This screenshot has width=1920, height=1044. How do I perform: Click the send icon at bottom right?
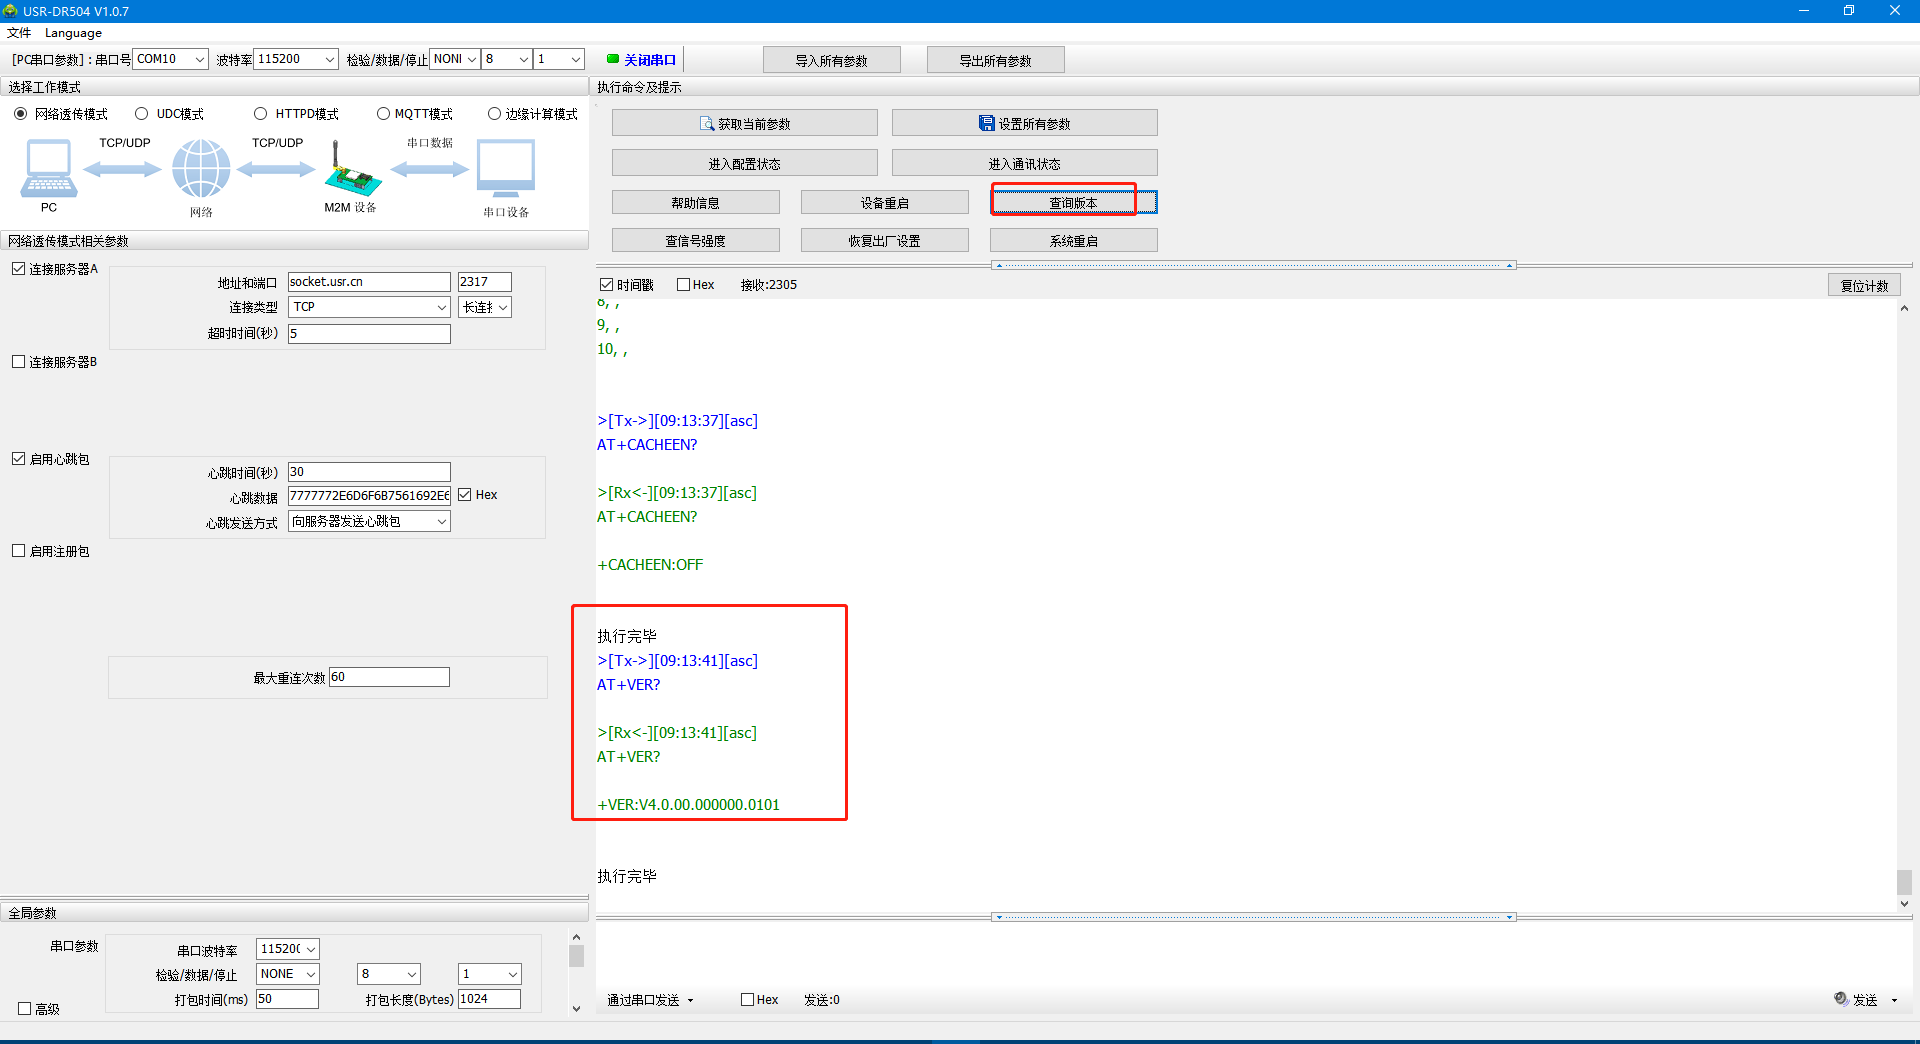[x=1841, y=999]
